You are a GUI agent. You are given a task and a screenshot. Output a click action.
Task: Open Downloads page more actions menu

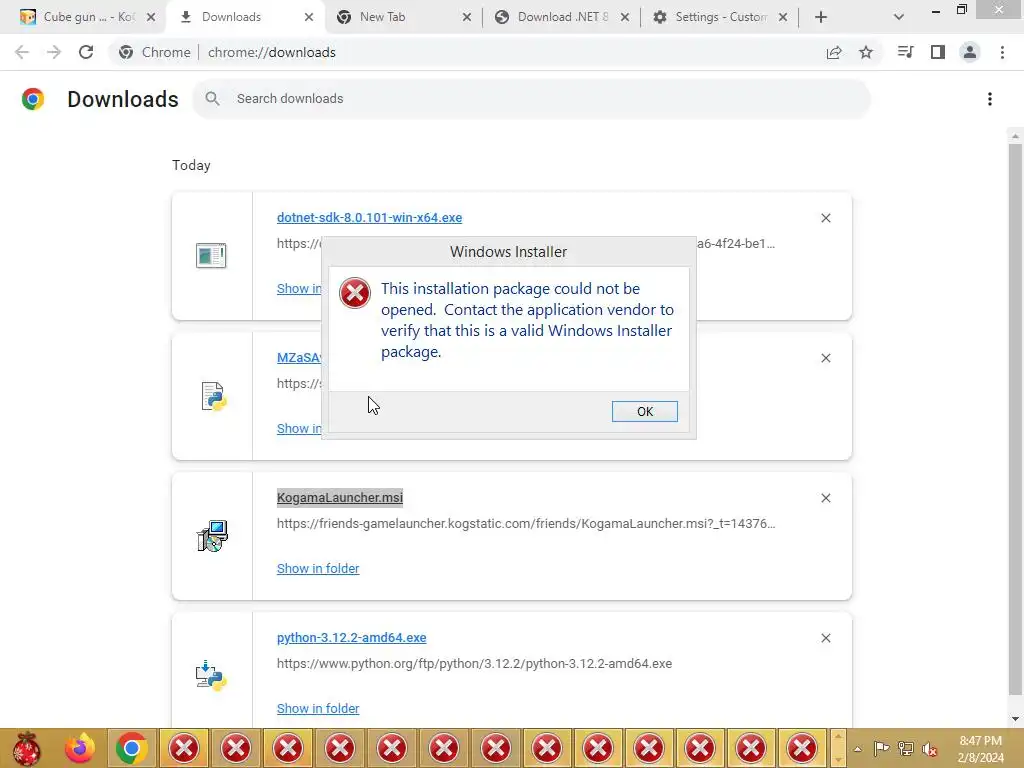tap(990, 99)
